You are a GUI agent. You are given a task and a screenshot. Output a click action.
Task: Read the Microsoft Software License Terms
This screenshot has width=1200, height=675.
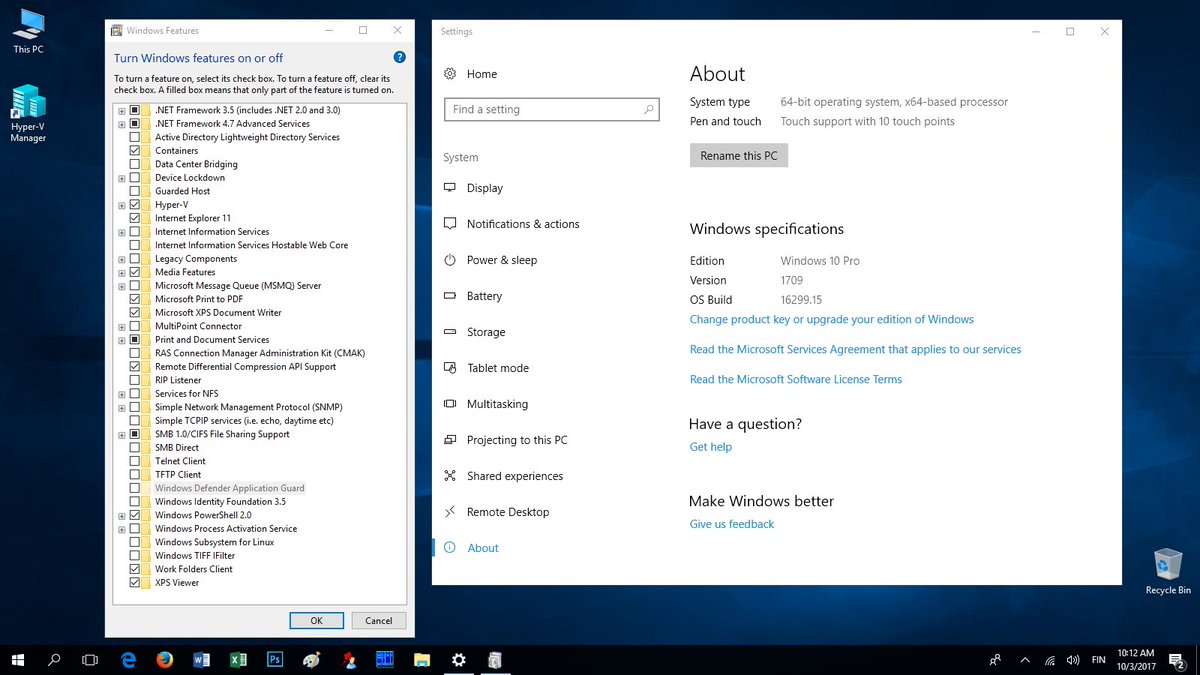point(796,379)
